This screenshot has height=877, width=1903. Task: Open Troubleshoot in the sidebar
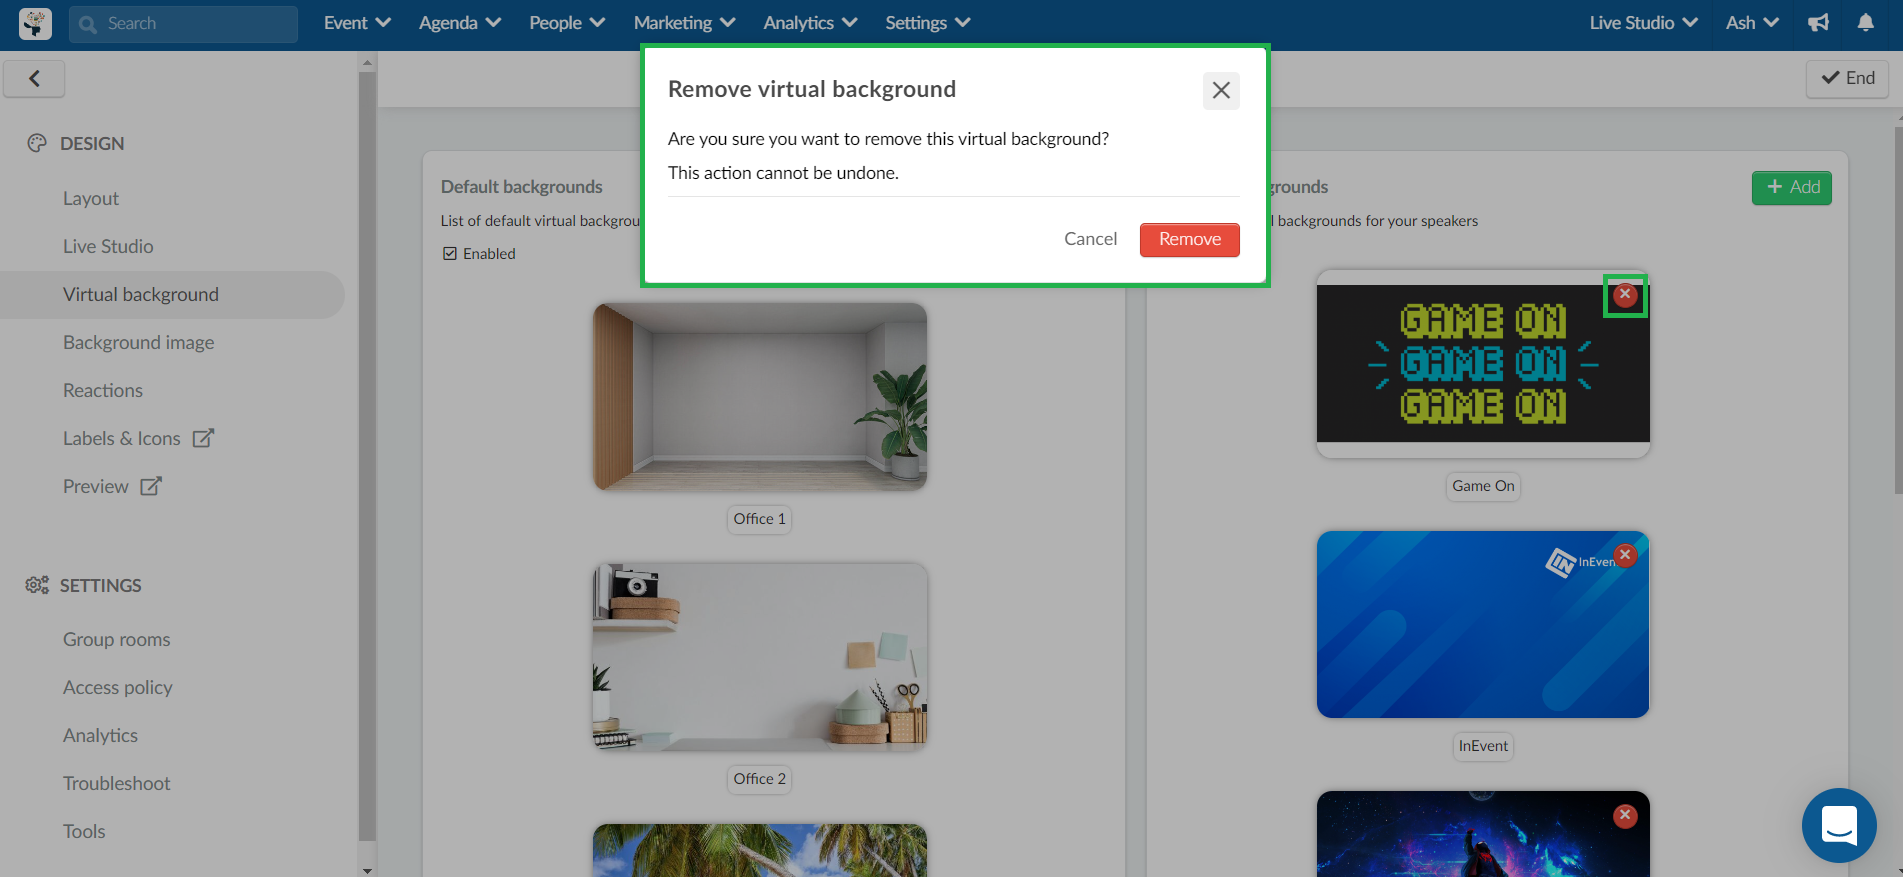tap(117, 783)
